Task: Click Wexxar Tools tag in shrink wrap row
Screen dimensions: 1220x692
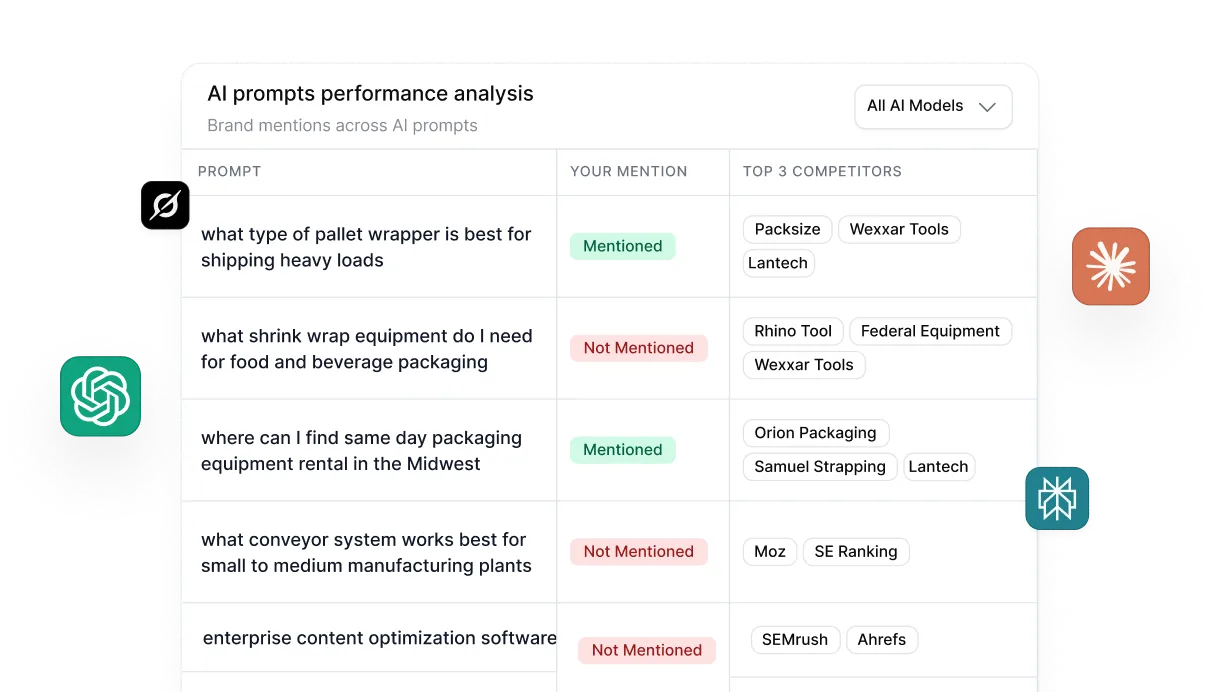Action: (804, 365)
